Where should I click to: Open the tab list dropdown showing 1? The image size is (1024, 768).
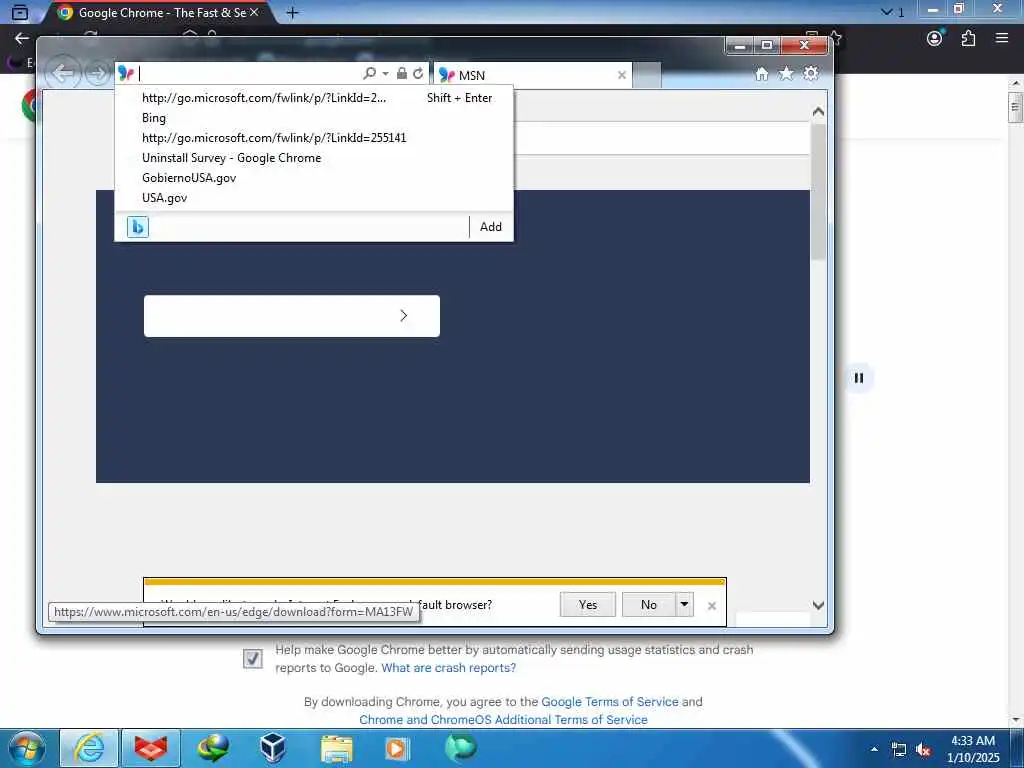tap(892, 12)
